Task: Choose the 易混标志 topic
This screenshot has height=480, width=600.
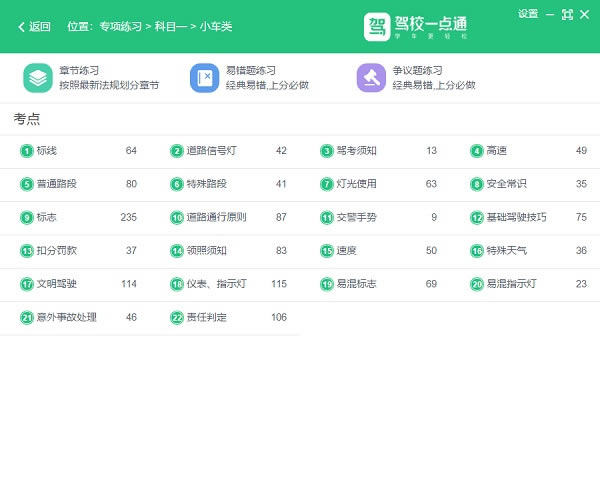Action: click(356, 284)
